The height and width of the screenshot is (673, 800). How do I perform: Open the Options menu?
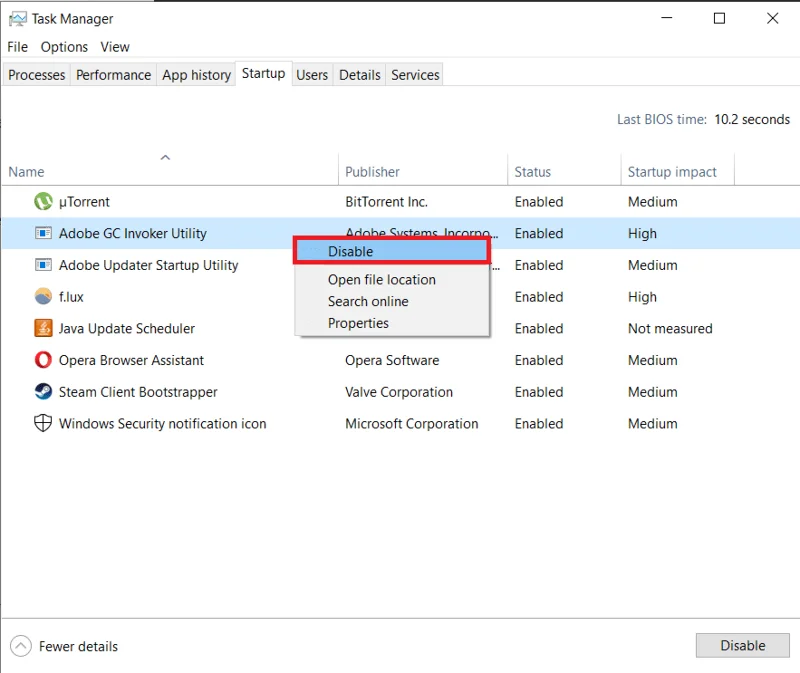point(64,47)
